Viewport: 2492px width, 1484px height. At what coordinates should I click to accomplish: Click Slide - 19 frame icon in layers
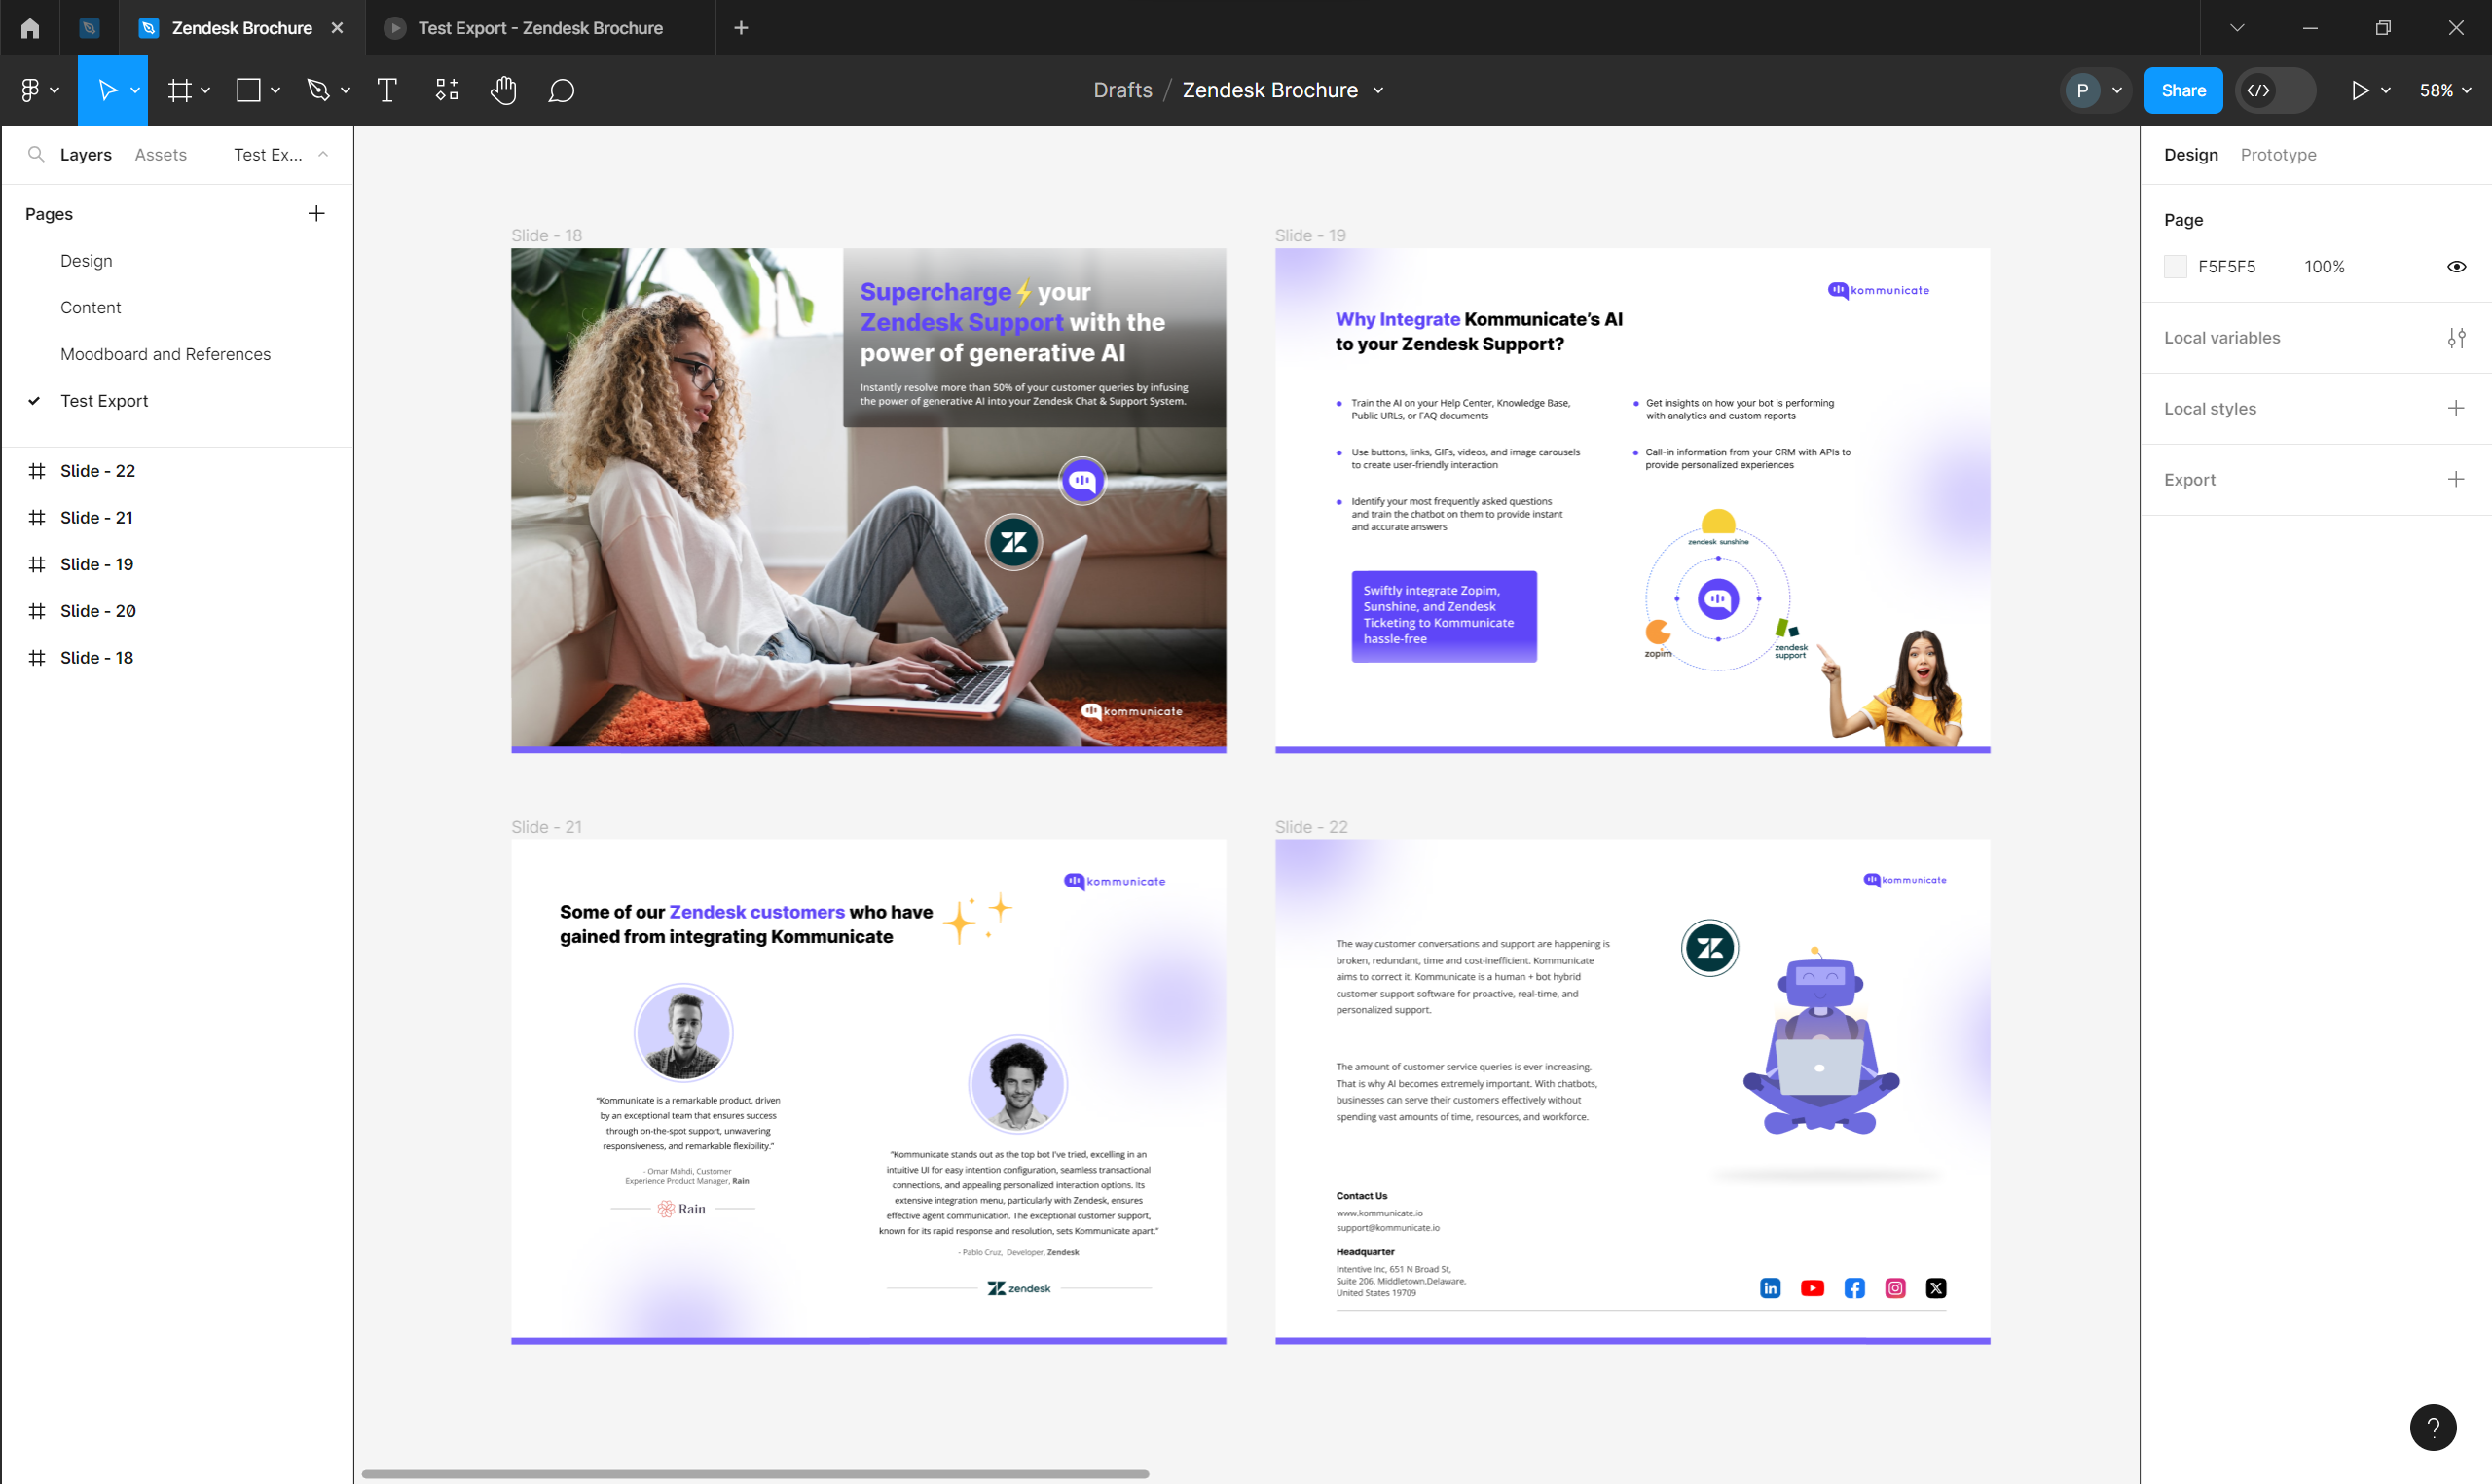(37, 564)
